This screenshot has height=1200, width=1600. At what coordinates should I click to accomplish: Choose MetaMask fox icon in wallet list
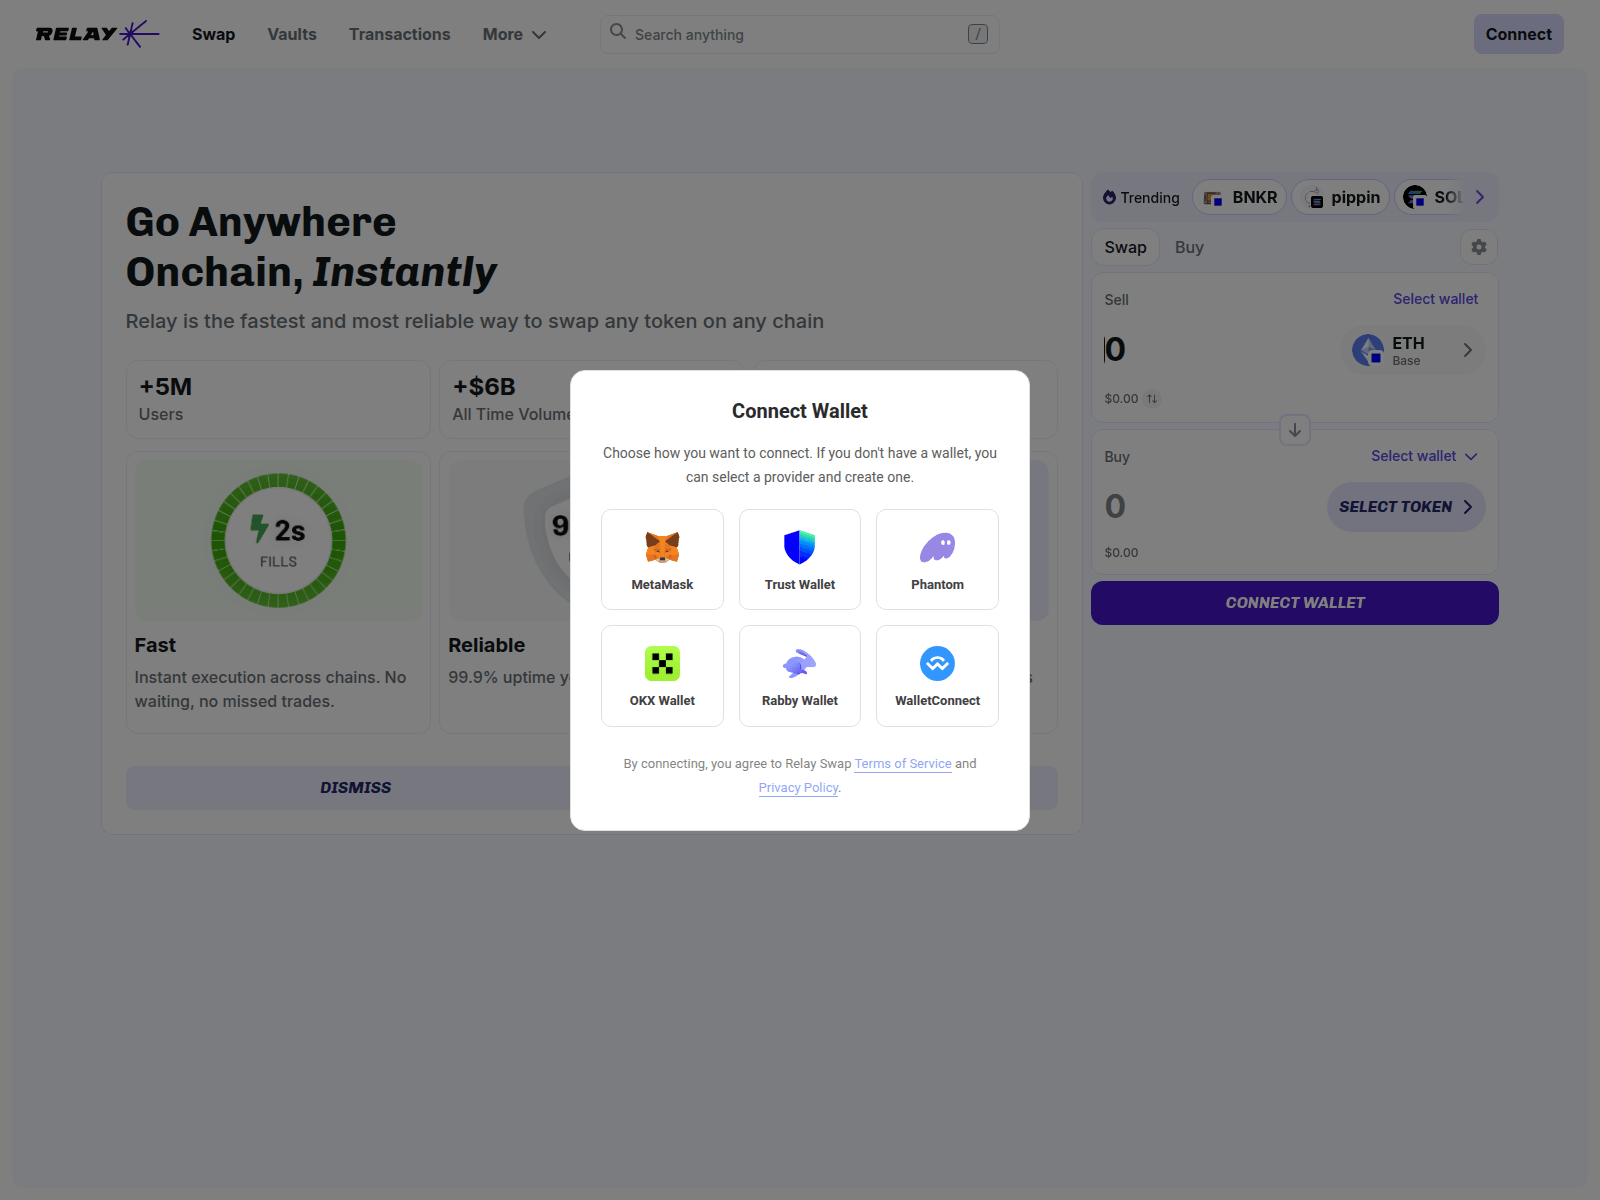point(662,548)
